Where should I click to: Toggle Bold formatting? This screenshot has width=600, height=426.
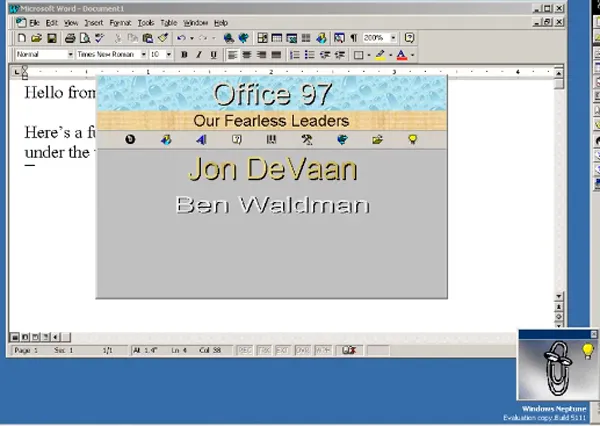coord(184,55)
